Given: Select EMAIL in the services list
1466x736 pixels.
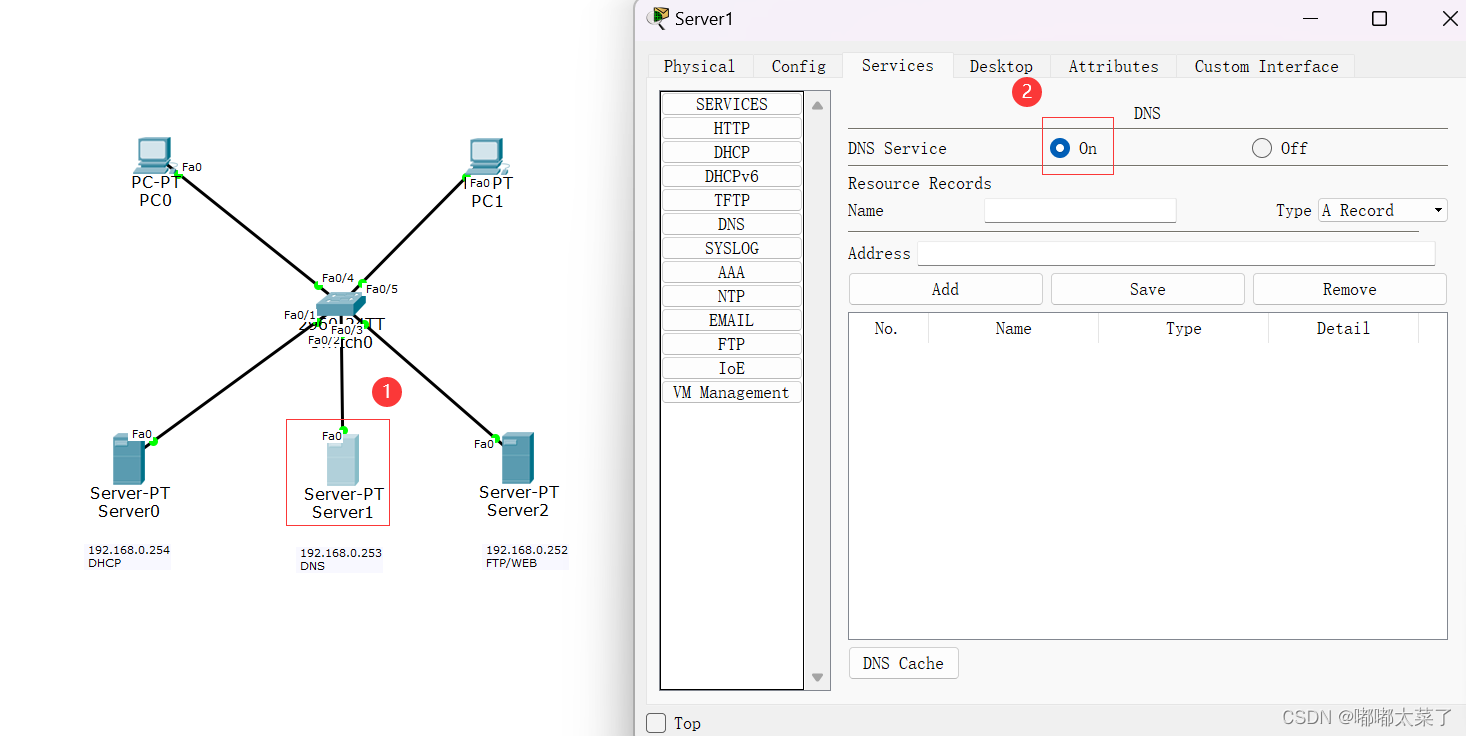Looking at the screenshot, I should (731, 320).
